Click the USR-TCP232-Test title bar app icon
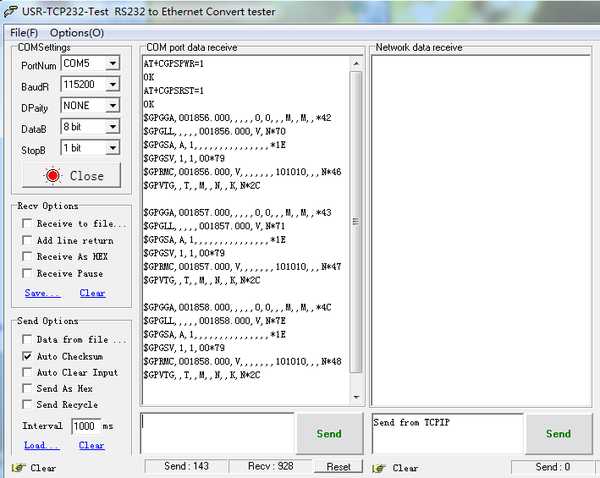 [x=11, y=11]
